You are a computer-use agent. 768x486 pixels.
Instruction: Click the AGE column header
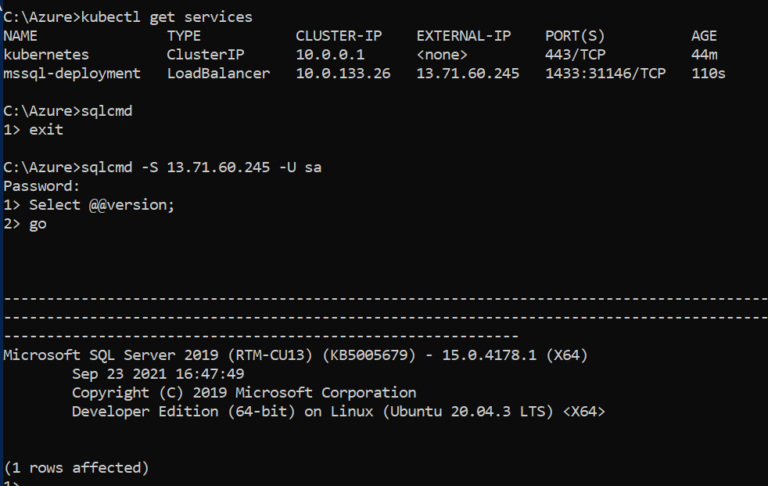coord(704,36)
